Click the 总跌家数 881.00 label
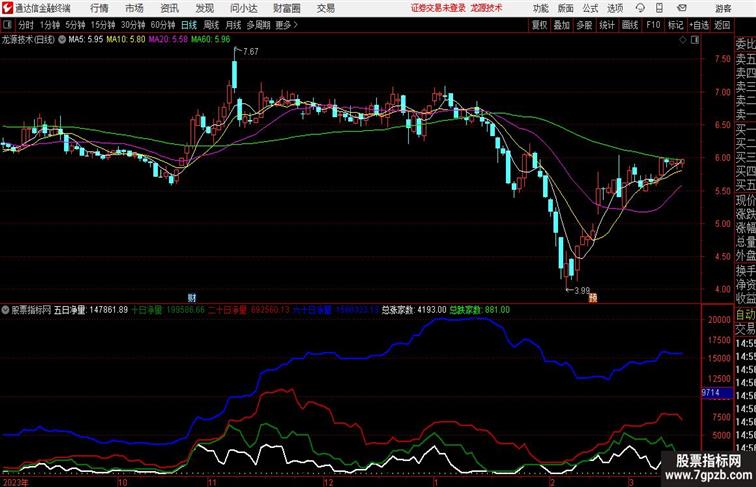Image resolution: width=756 pixels, height=487 pixels. (480, 310)
